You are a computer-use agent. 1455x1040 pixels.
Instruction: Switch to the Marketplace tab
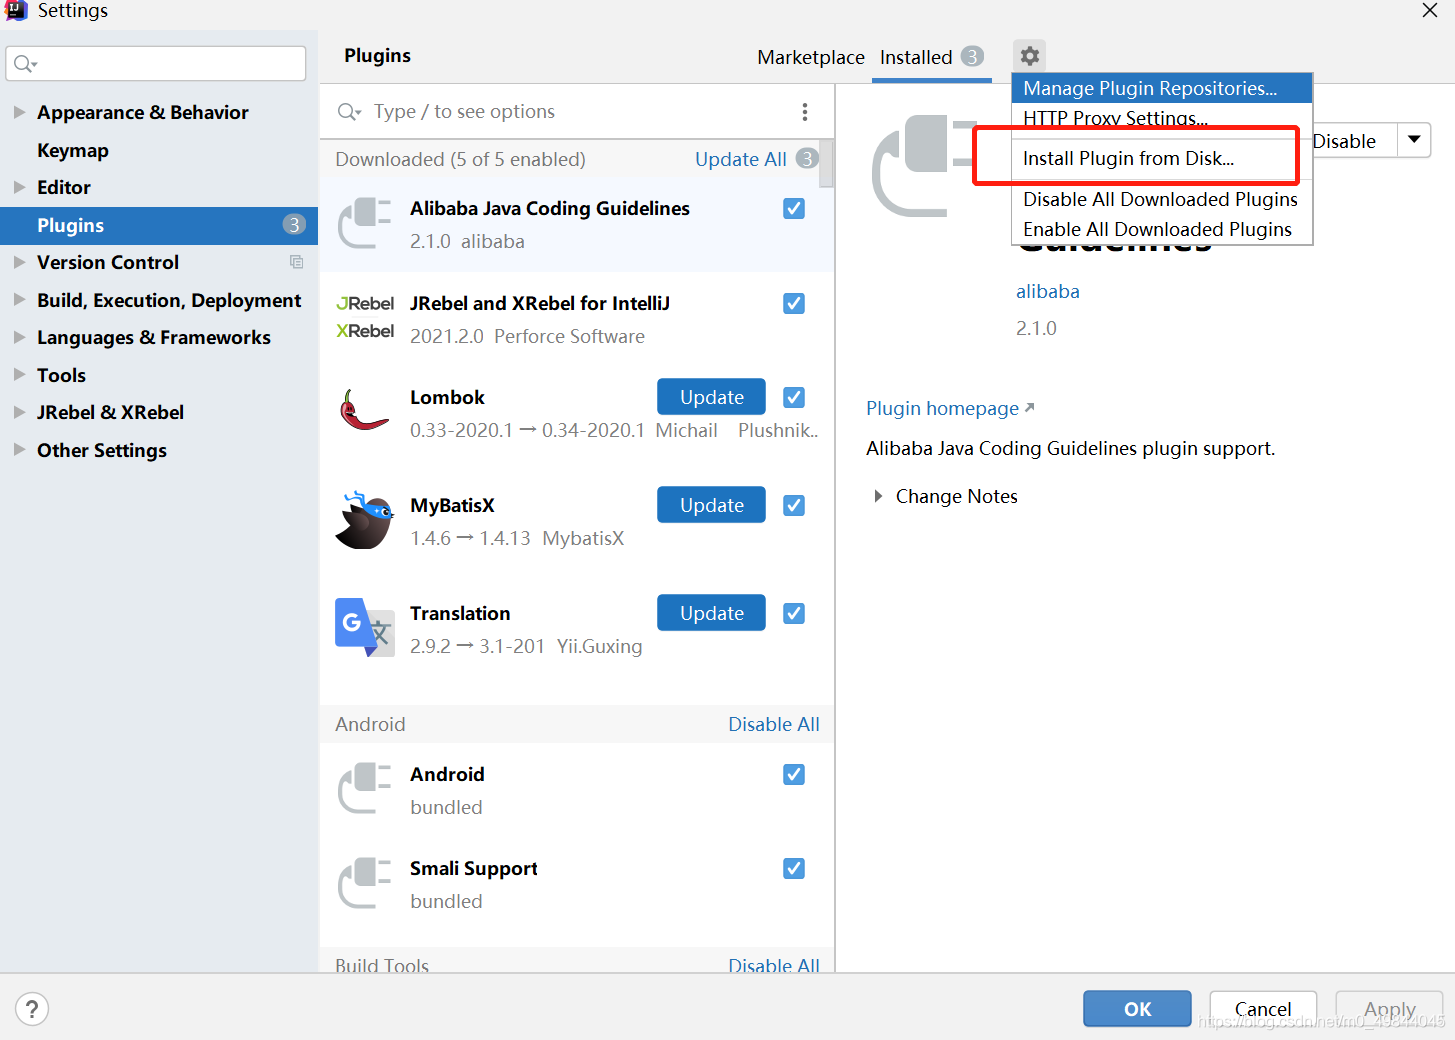[811, 57]
